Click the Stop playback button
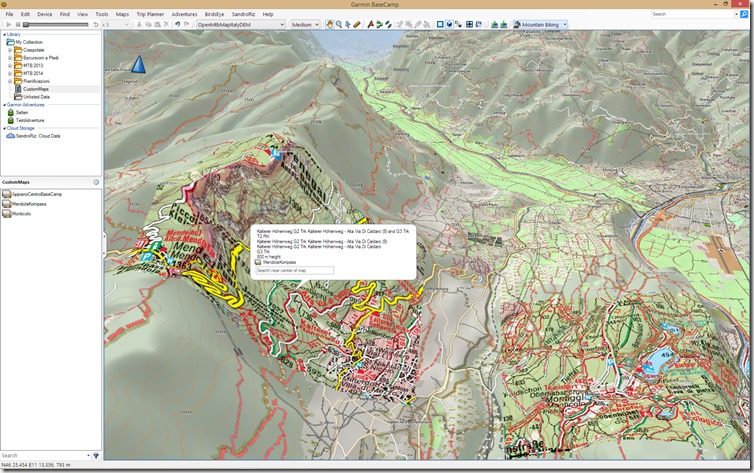The height and width of the screenshot is (473, 754). (18, 24)
